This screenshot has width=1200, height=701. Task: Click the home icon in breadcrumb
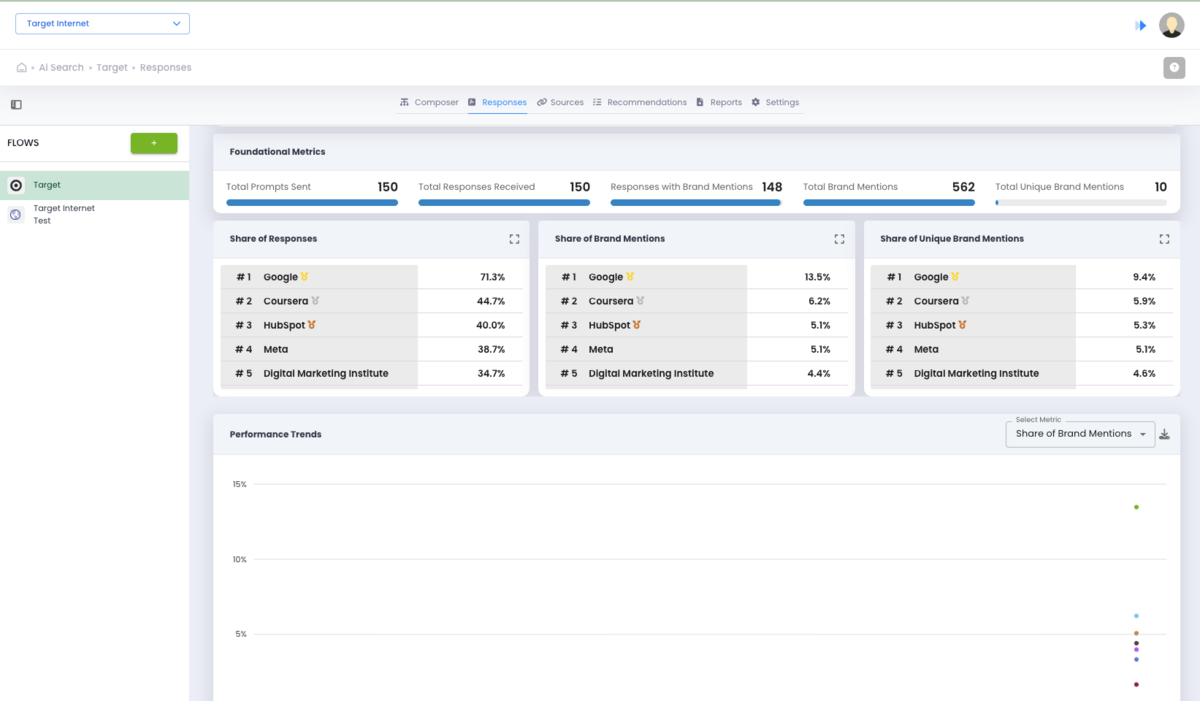(x=21, y=68)
